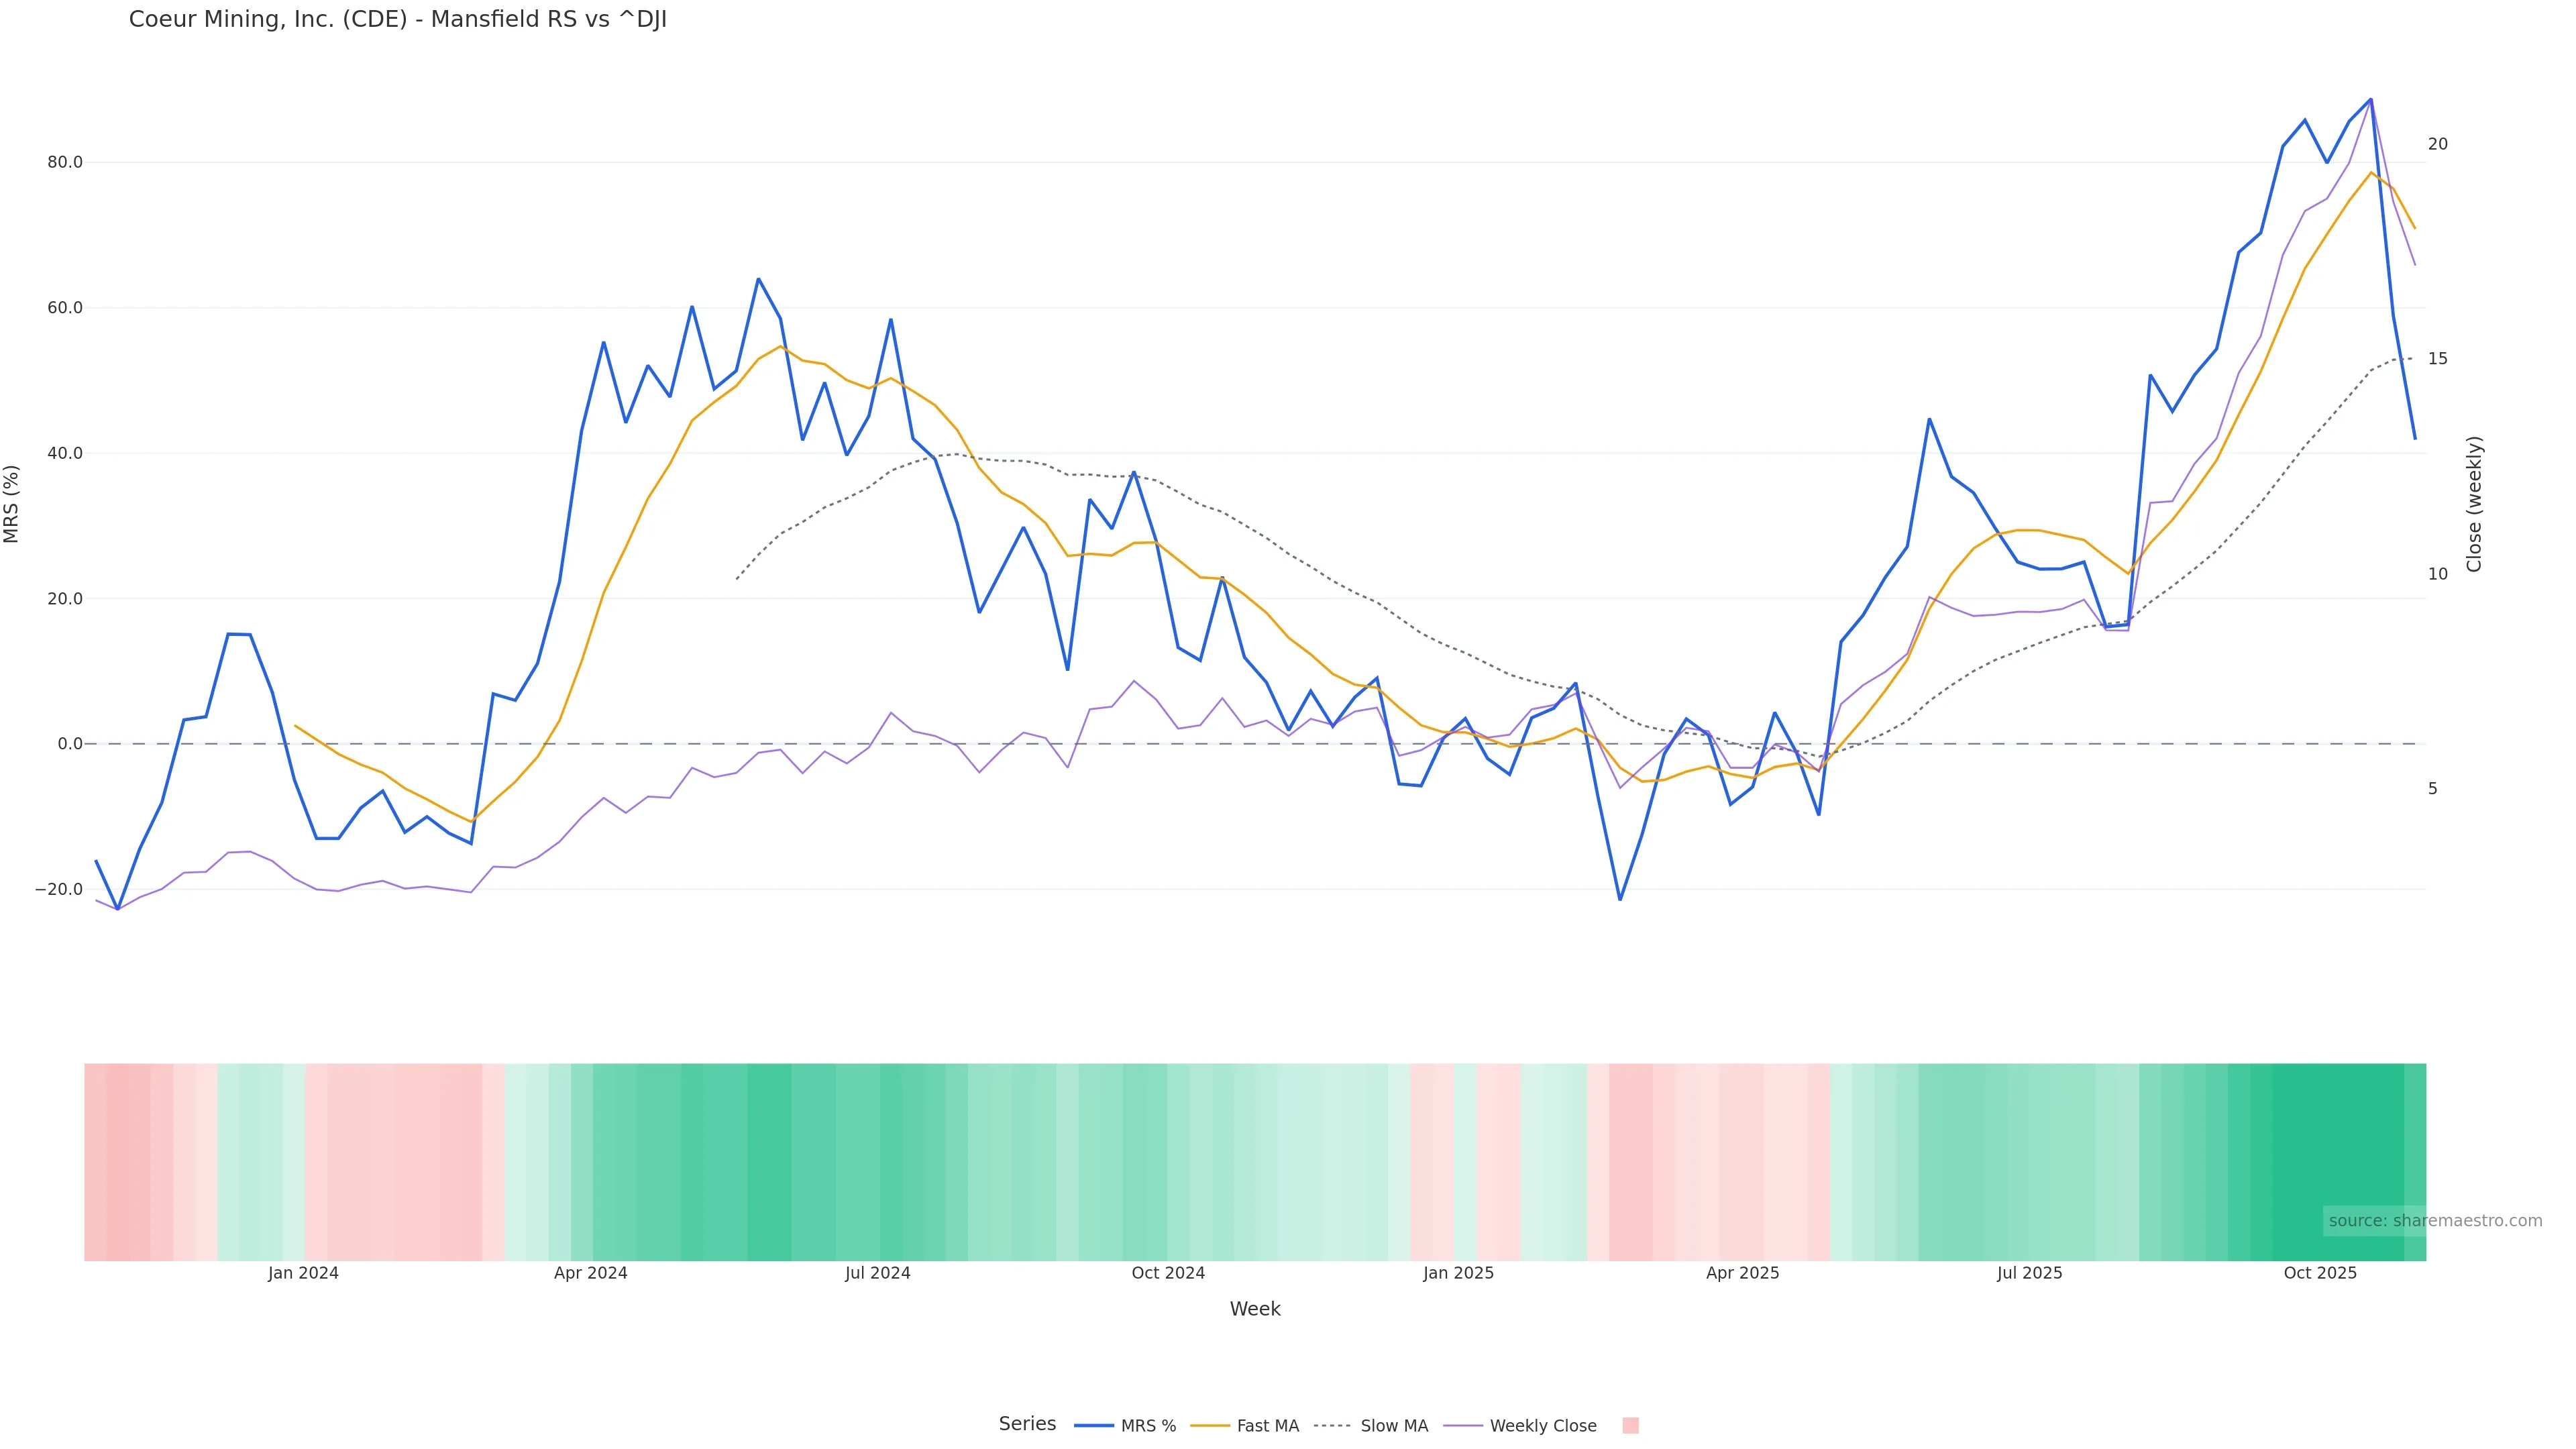Select the Apr 2025 tick label

1742,1274
